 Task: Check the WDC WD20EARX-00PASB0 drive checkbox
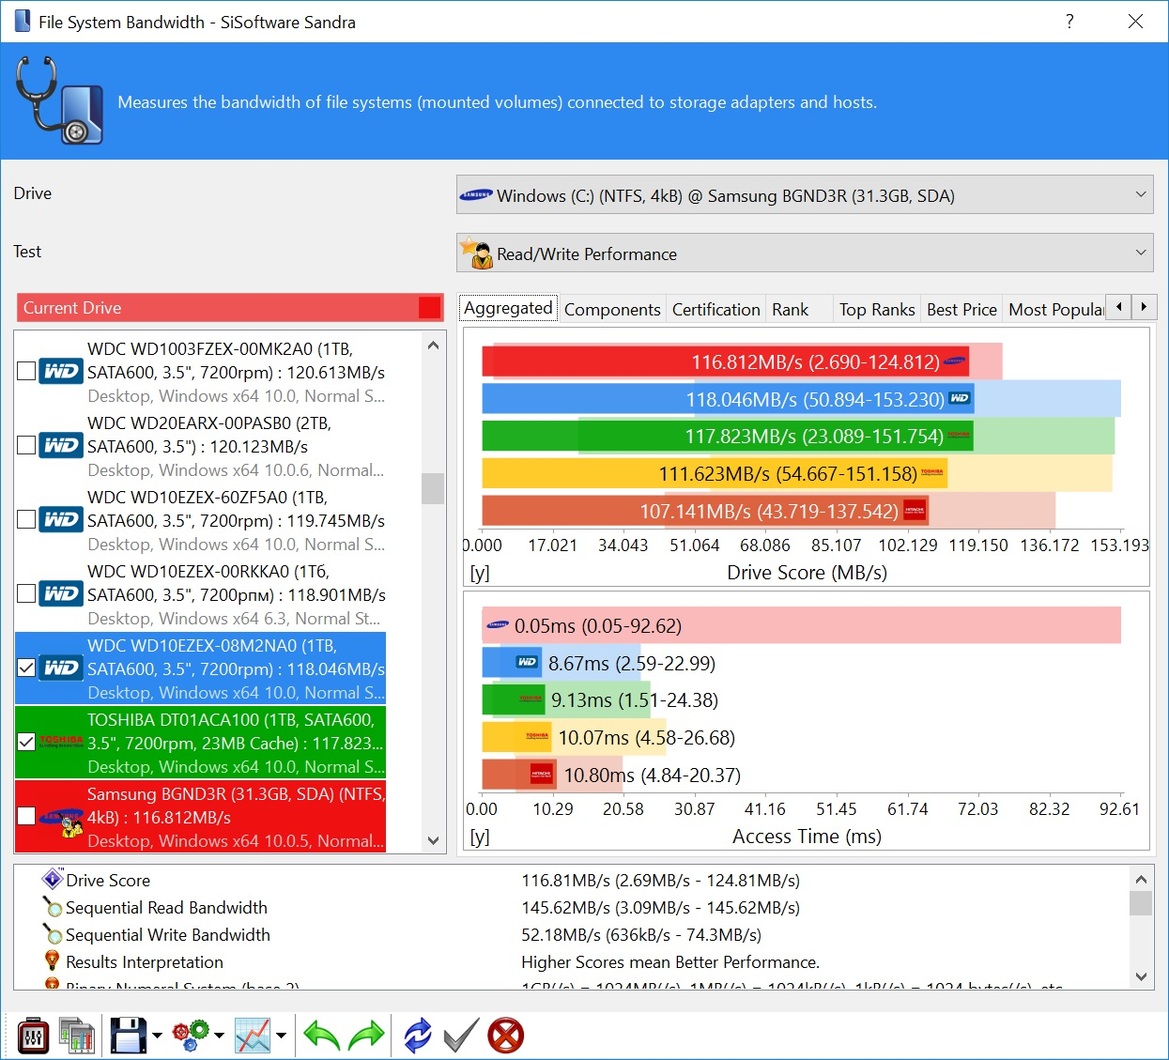point(26,445)
